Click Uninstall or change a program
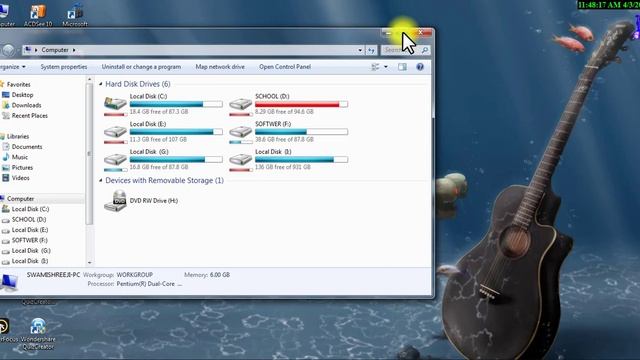 click(141, 67)
